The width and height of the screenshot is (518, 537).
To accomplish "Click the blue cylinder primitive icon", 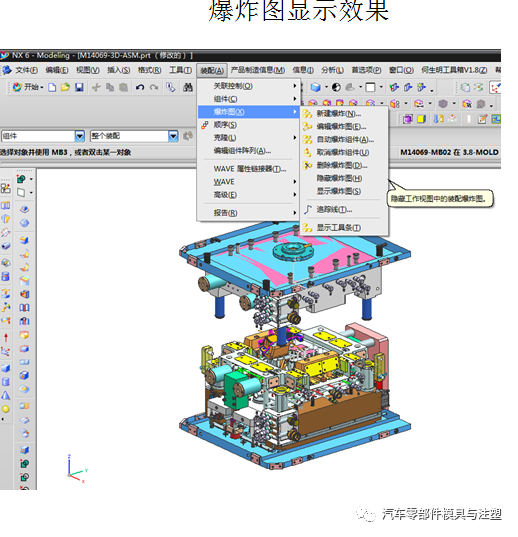I will pyautogui.click(x=6, y=382).
